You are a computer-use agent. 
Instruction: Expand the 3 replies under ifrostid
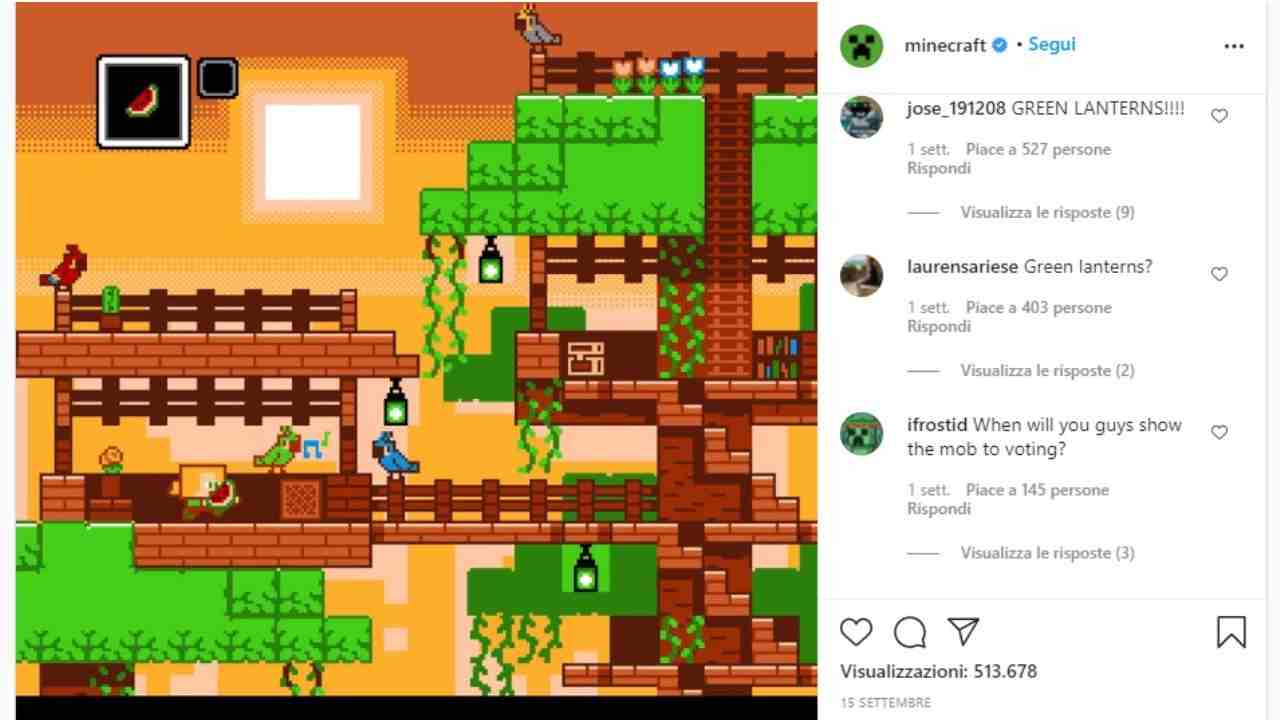(x=1047, y=552)
